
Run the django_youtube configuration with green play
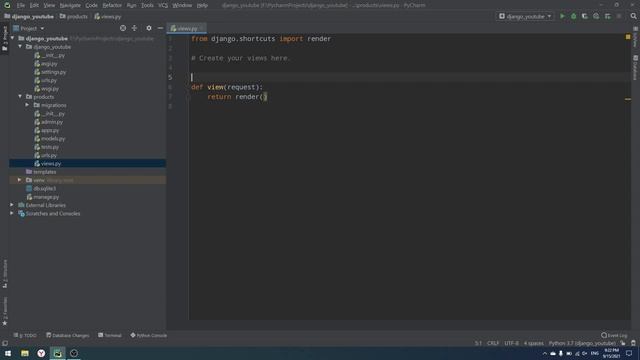[562, 16]
